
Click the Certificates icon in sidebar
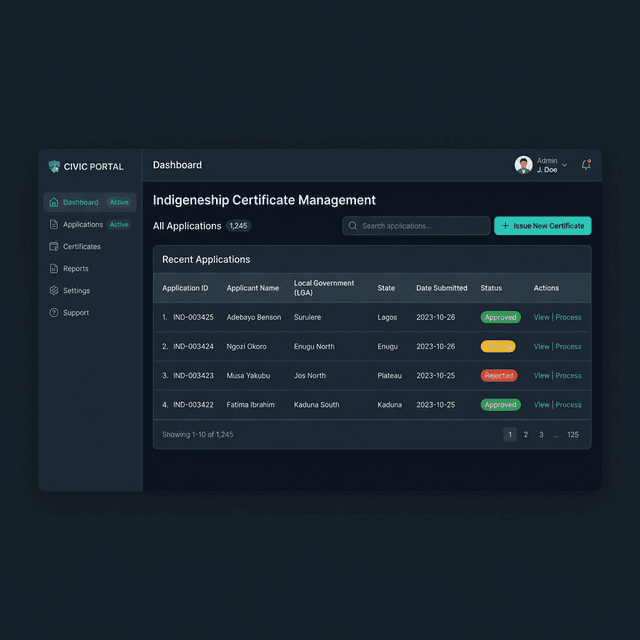[54, 247]
